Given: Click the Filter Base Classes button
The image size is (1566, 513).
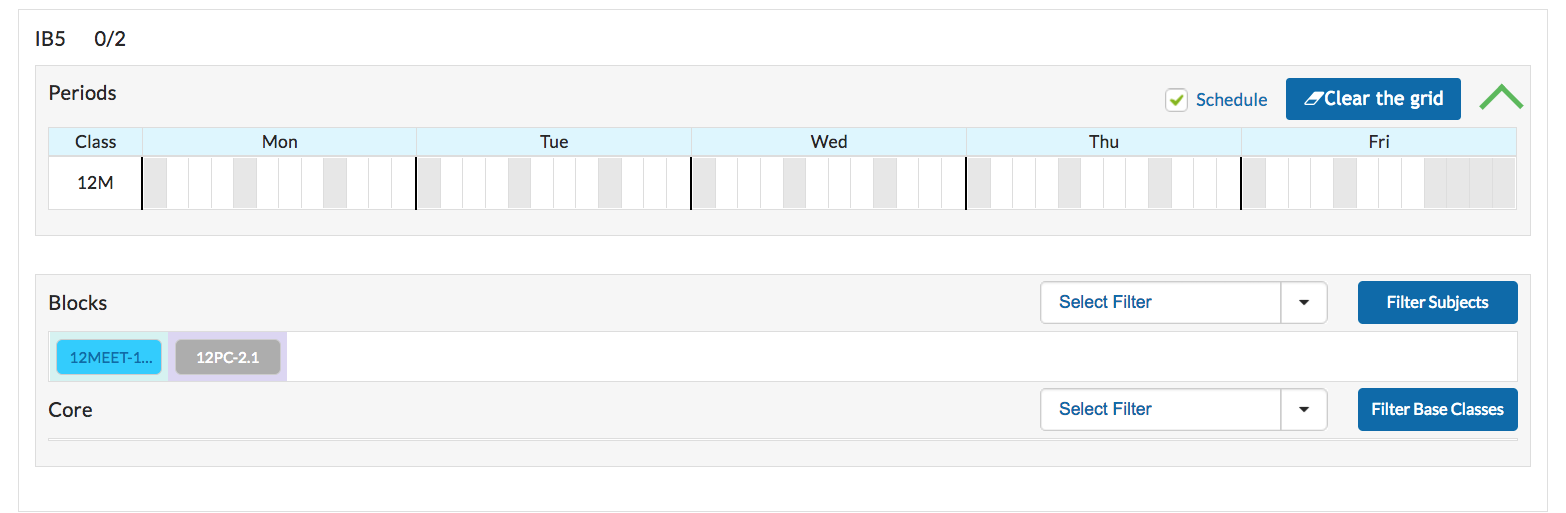Looking at the screenshot, I should point(1437,409).
